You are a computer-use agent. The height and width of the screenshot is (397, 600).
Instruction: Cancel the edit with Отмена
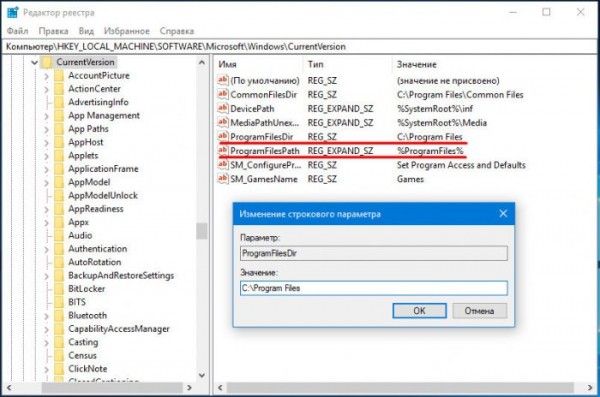pyautogui.click(x=479, y=310)
